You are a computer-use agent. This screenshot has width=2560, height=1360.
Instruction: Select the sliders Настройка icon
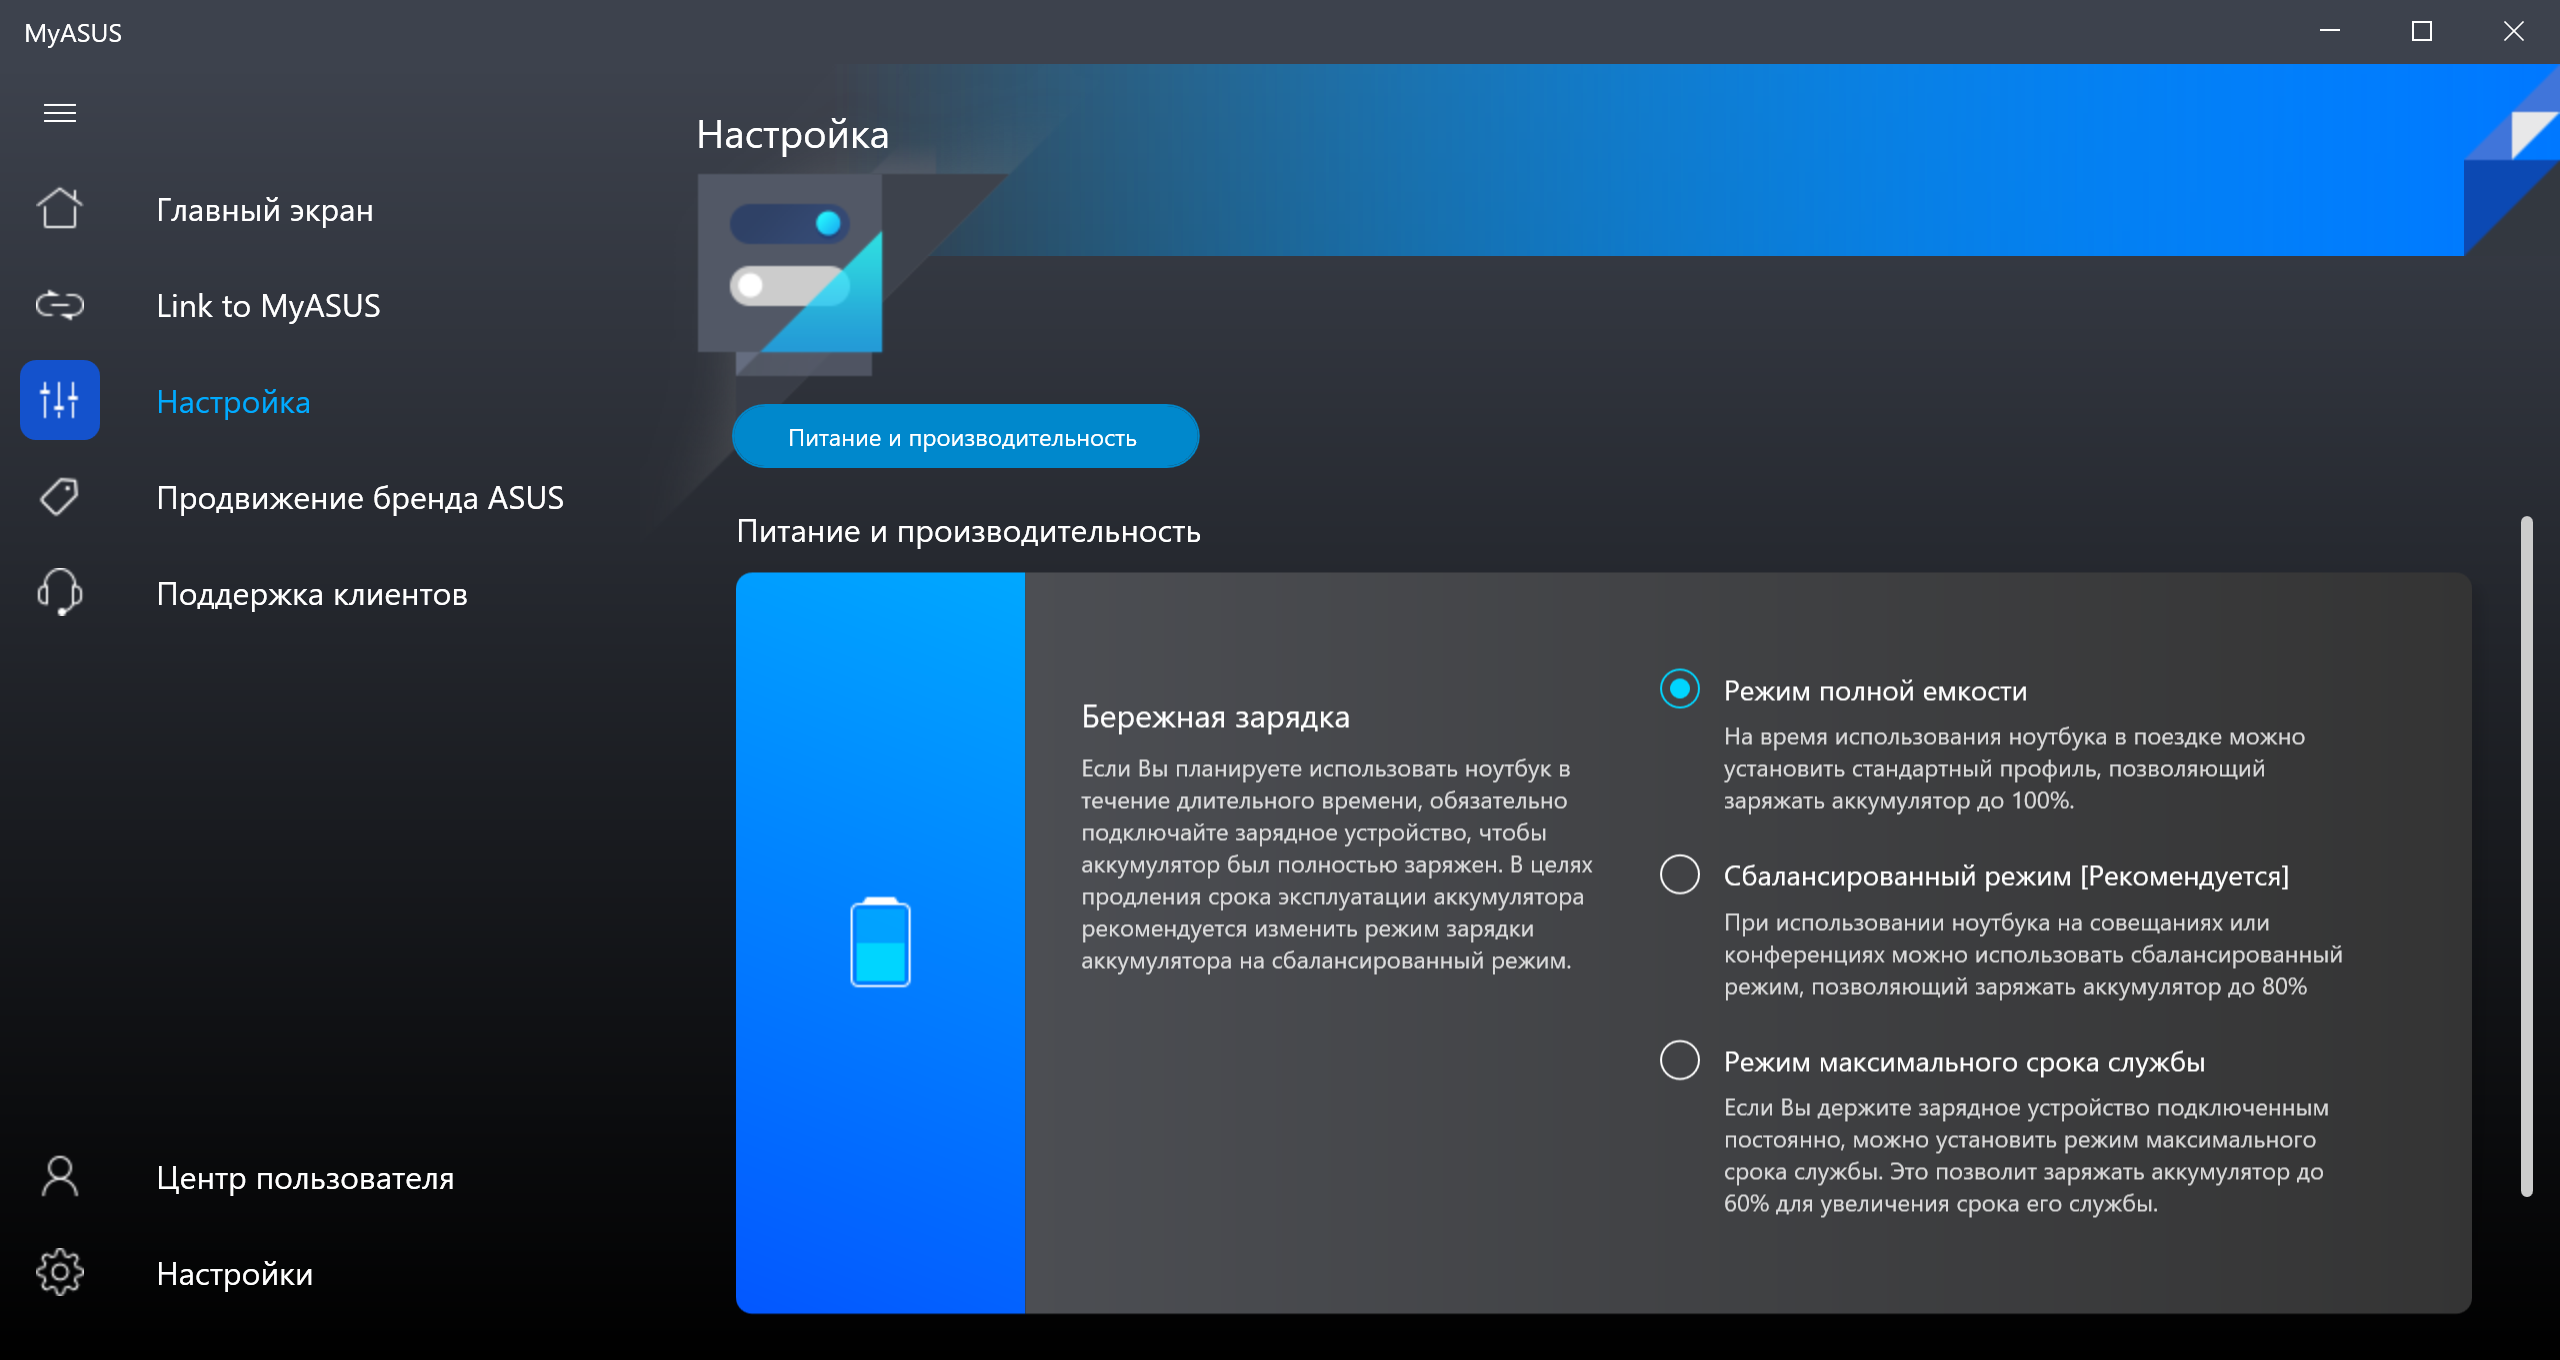pos(60,400)
